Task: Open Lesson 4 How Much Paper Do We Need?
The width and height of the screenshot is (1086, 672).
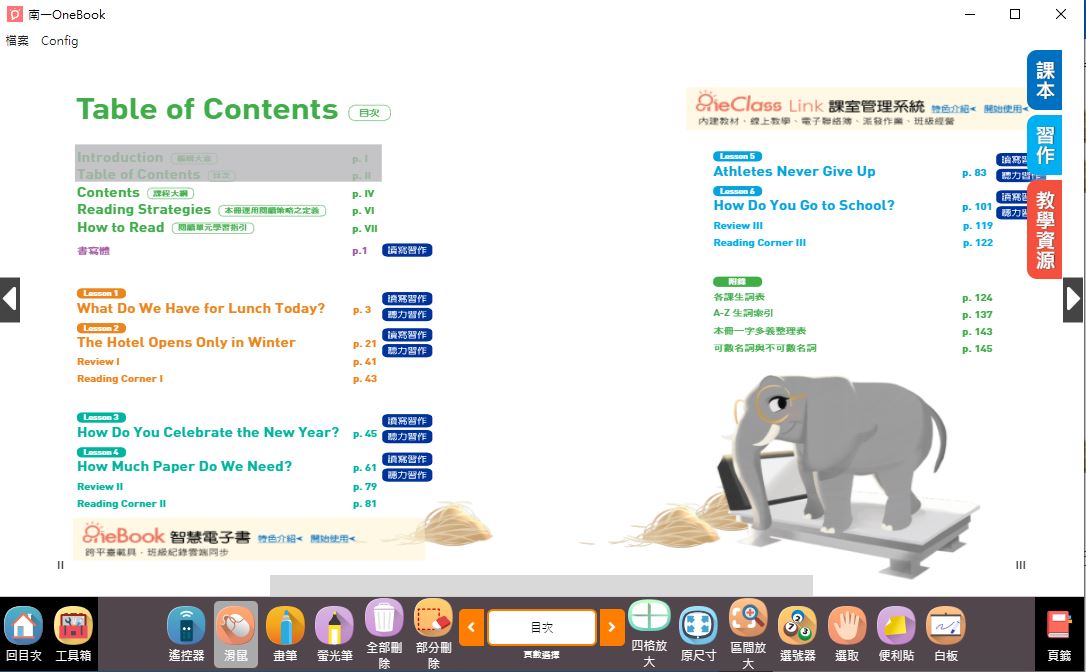Action: (x=184, y=466)
